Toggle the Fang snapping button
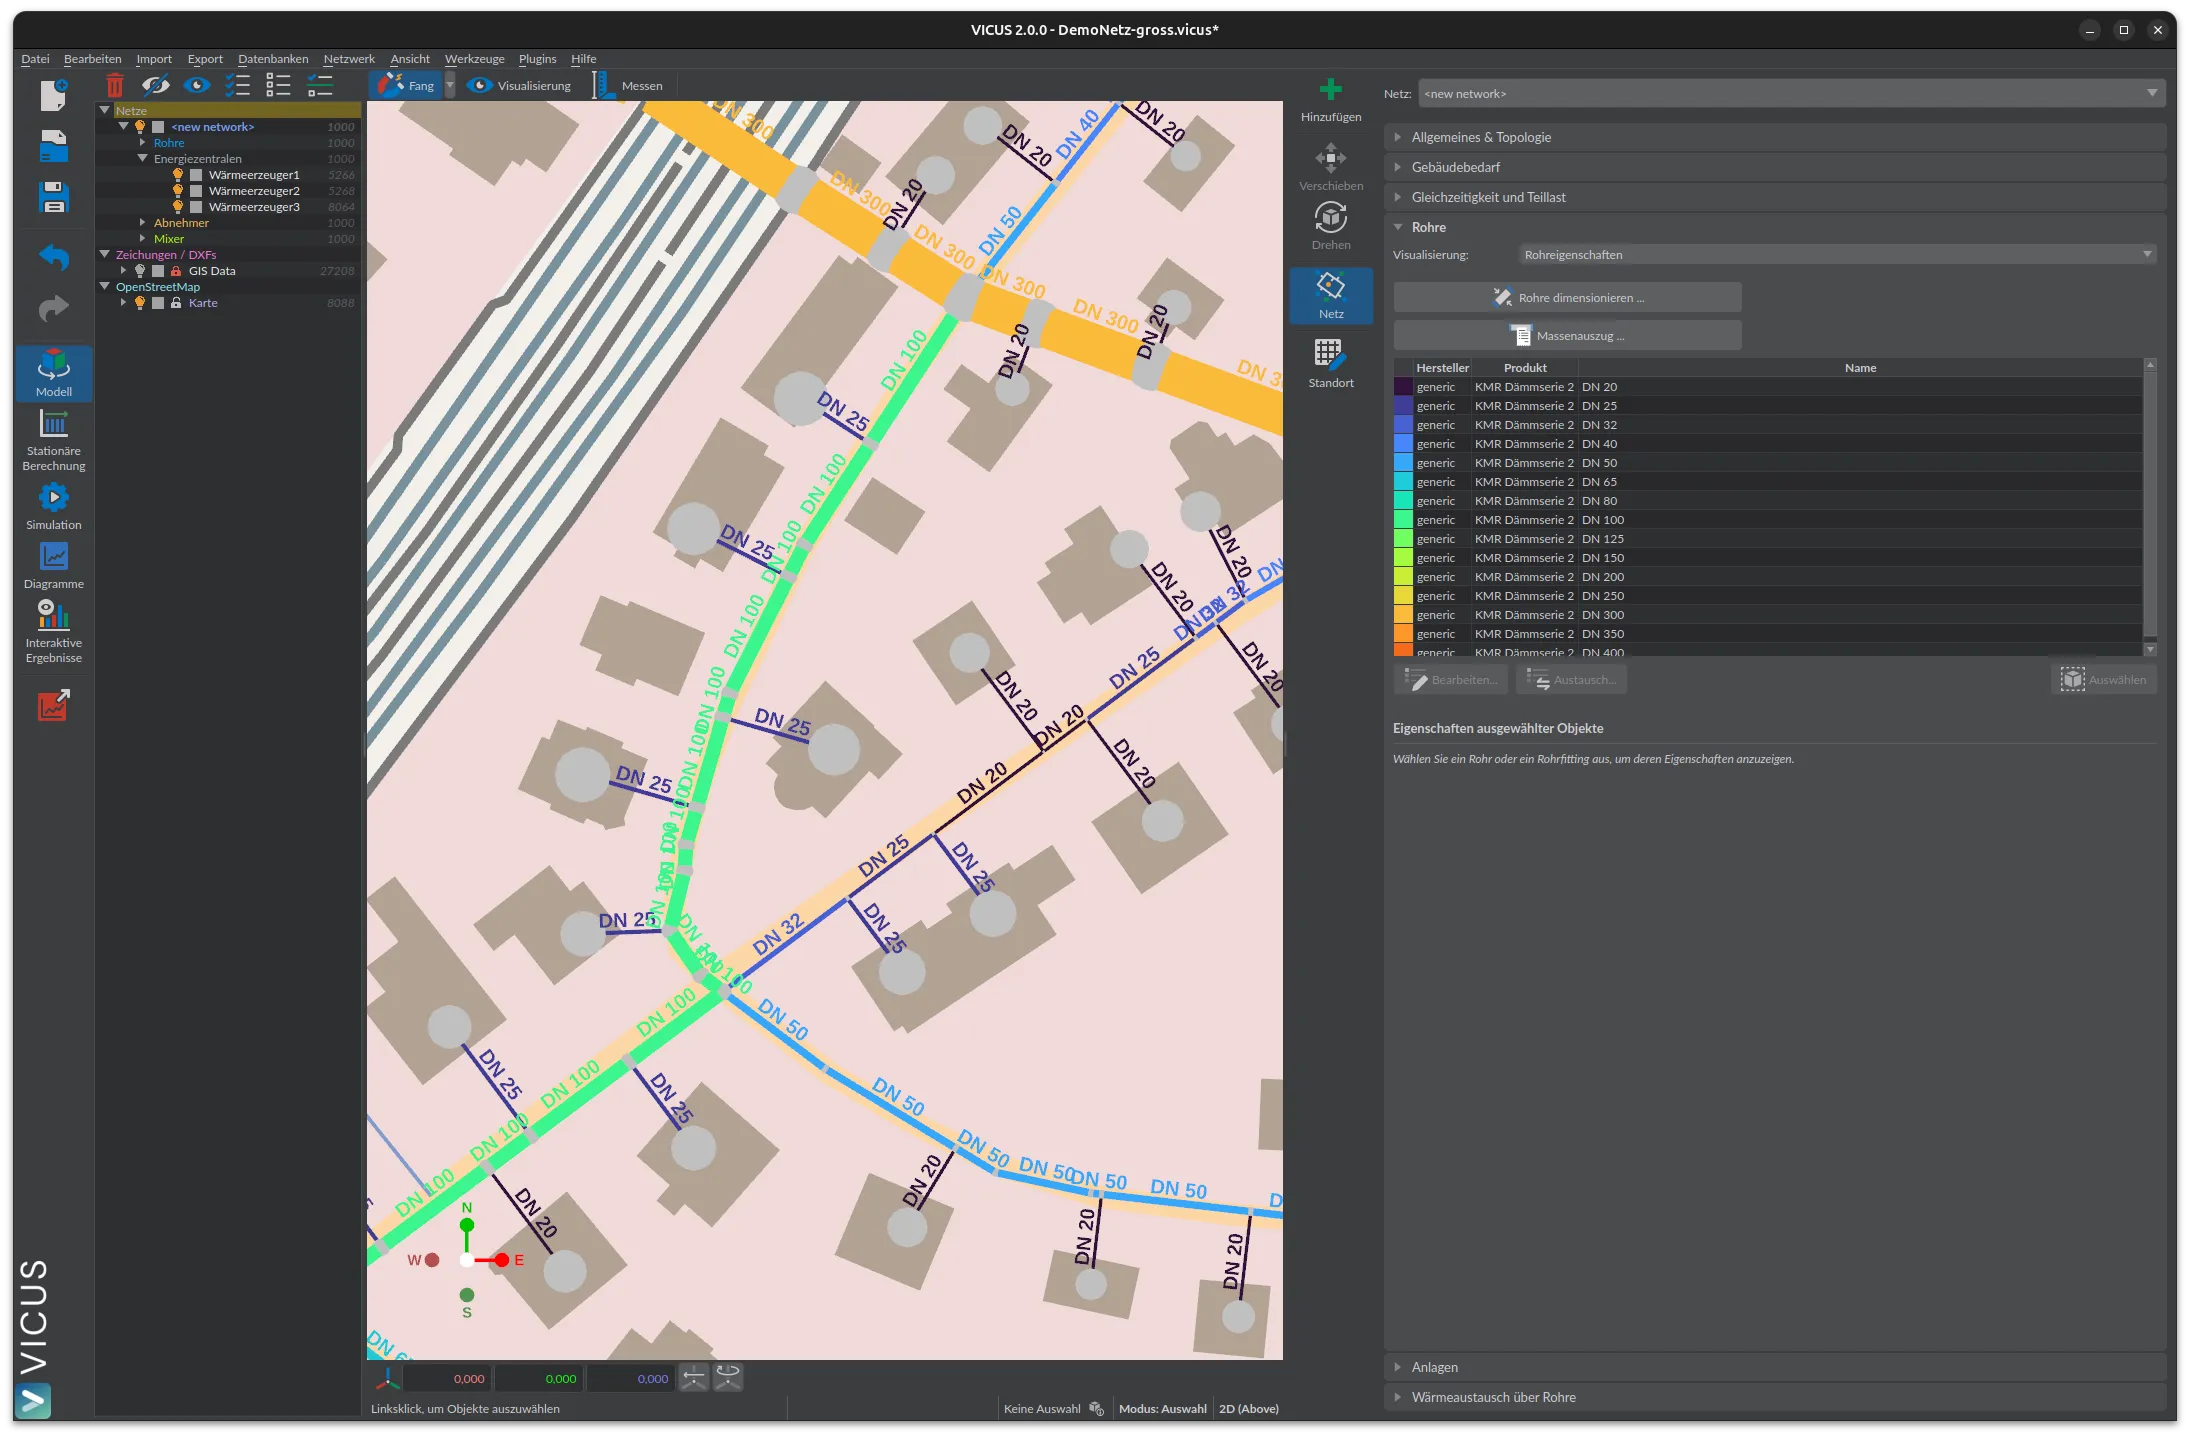The width and height of the screenshot is (2190, 1437). tap(406, 86)
